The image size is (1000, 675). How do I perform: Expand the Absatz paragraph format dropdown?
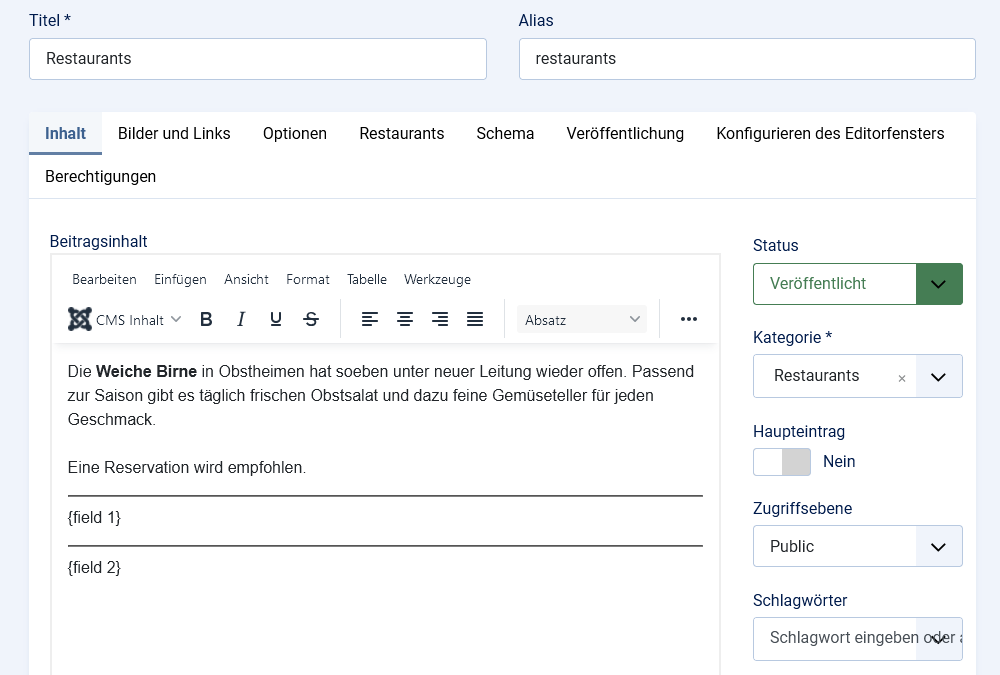[x=582, y=320]
